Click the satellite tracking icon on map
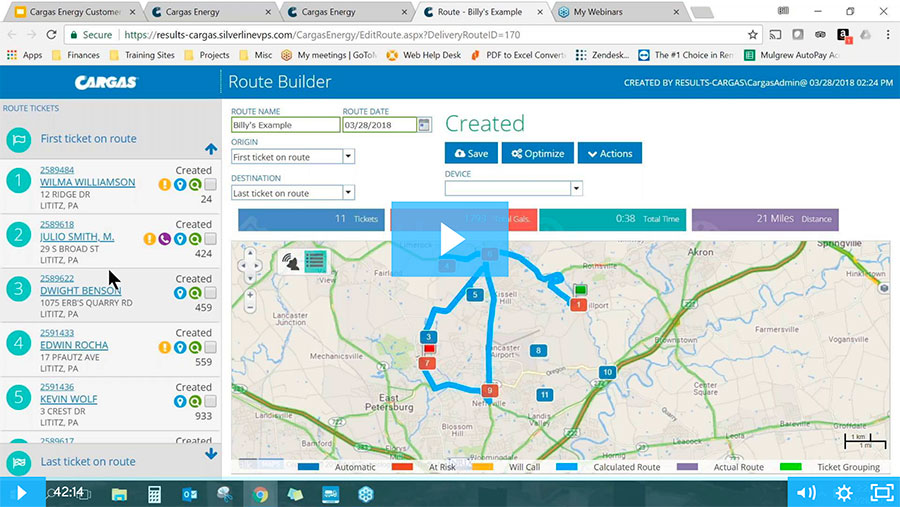This screenshot has height=507, width=900. coord(292,262)
